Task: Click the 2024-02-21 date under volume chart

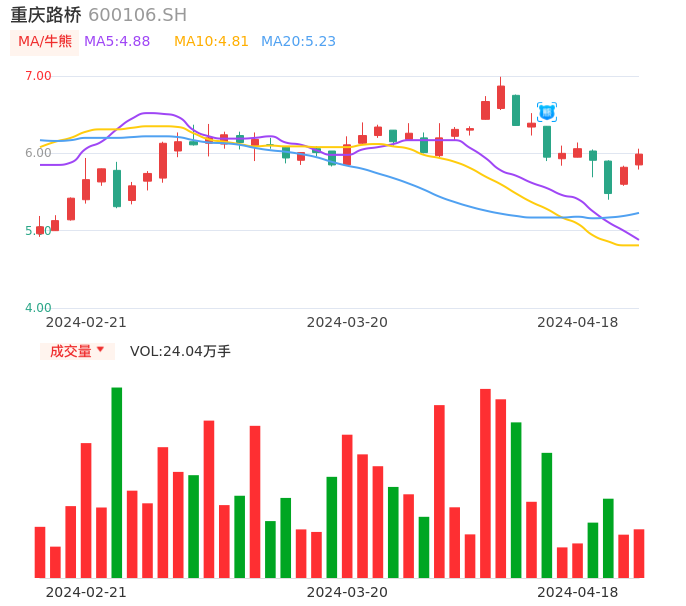Action: (x=86, y=592)
